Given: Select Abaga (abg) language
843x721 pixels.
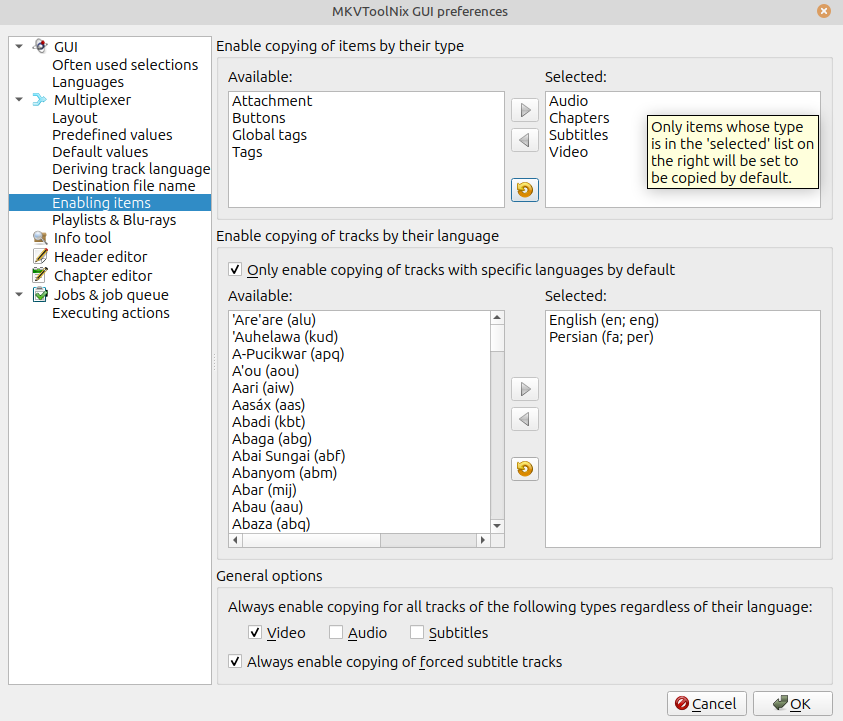Looking at the screenshot, I should click(272, 439).
